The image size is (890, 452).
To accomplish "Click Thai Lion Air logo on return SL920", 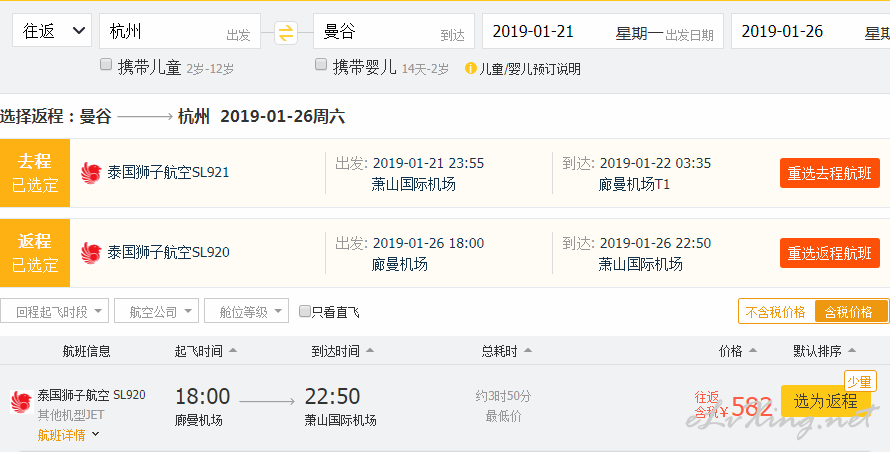I will 91,253.
